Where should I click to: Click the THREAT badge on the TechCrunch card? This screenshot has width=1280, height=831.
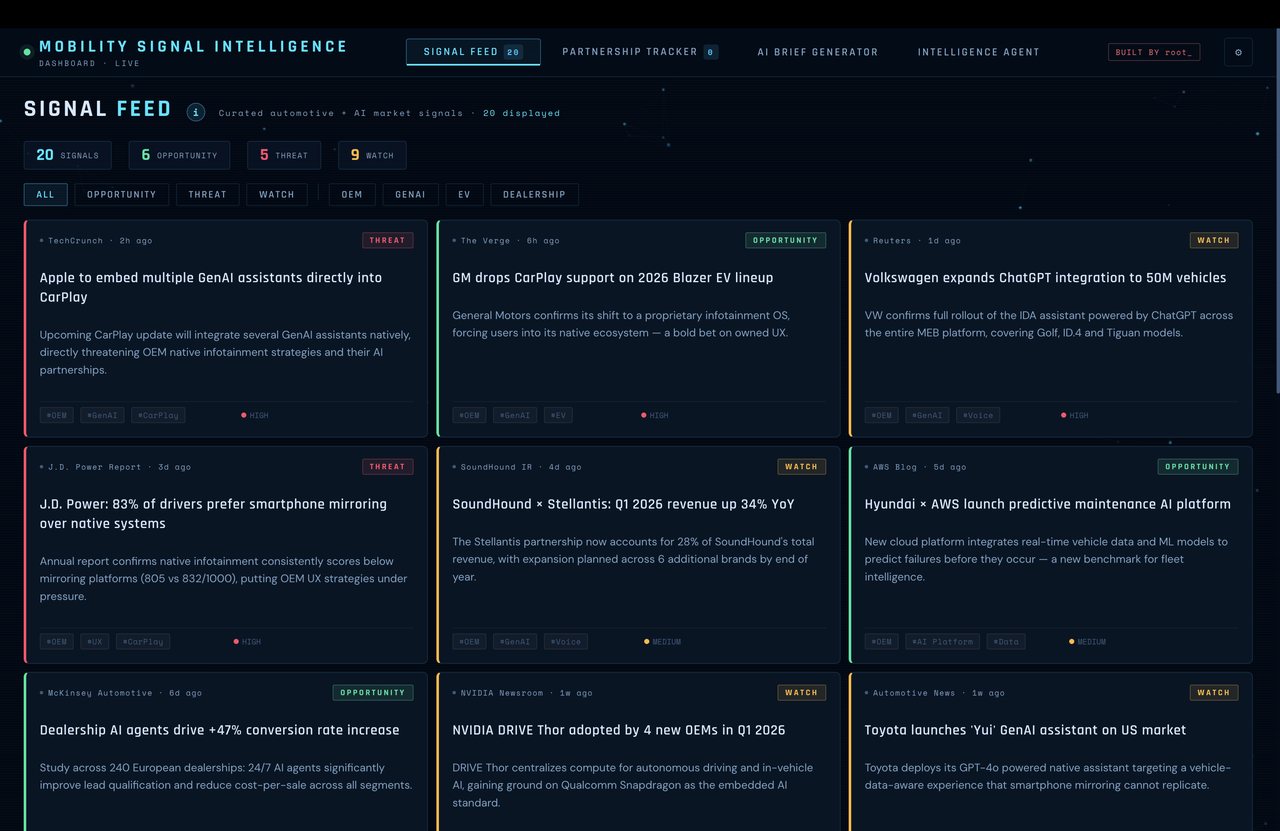(388, 240)
